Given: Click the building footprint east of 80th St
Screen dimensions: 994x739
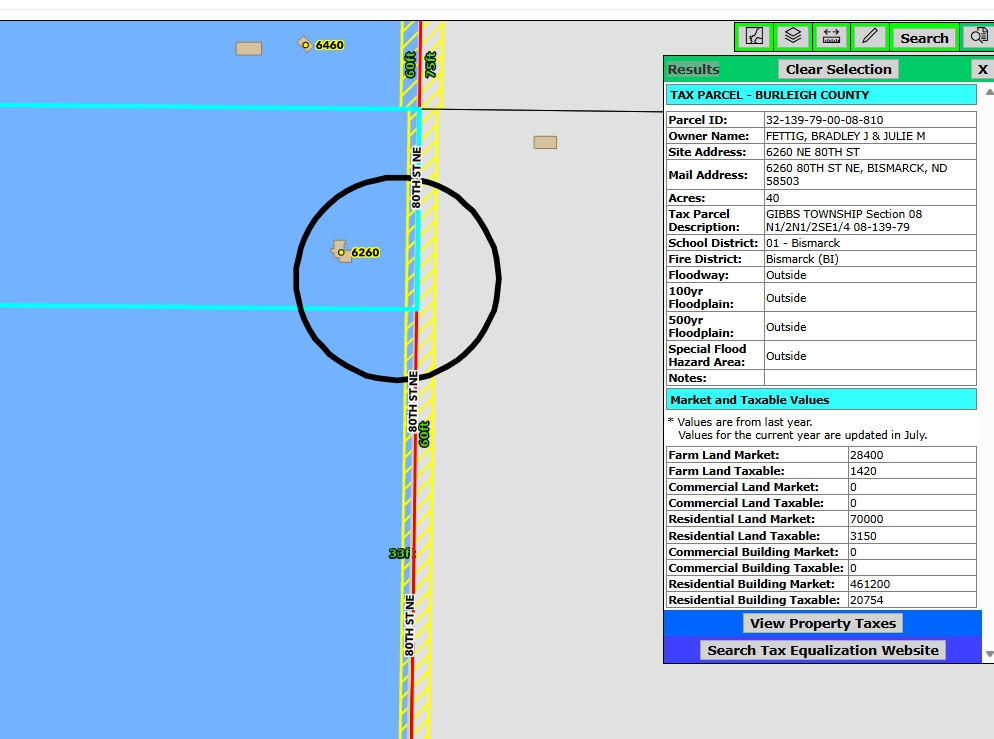Looking at the screenshot, I should (545, 142).
